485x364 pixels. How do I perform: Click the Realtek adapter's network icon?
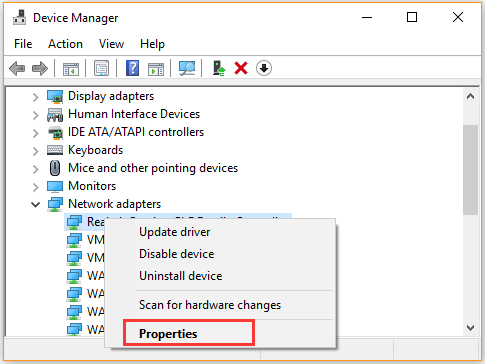point(74,222)
